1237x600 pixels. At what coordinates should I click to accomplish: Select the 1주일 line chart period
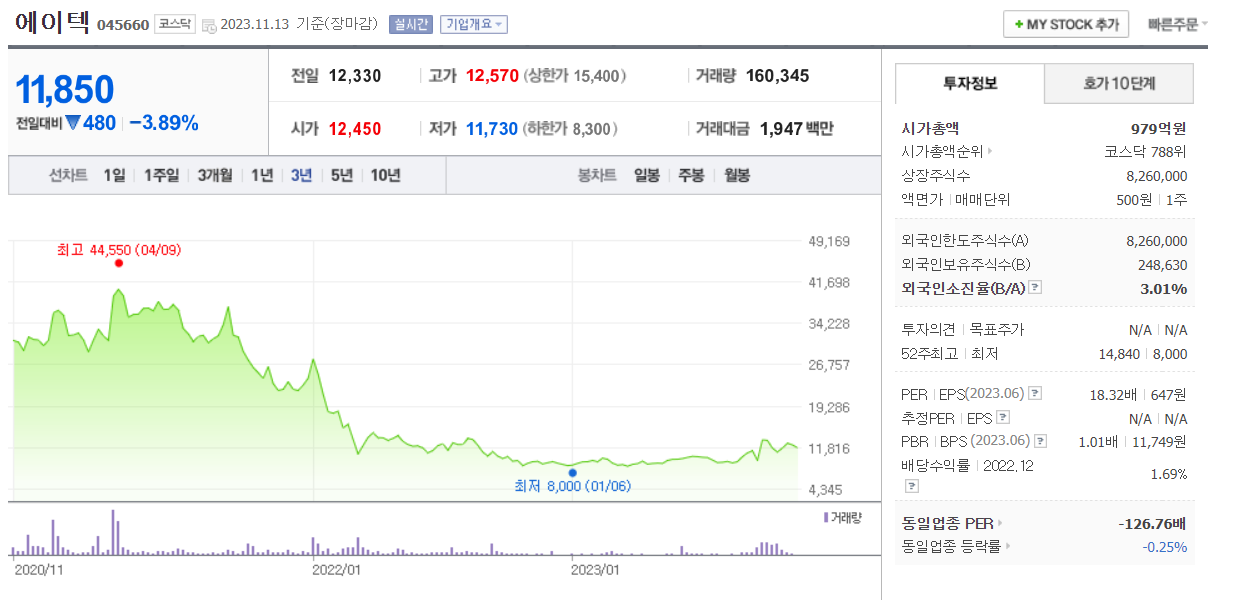(x=161, y=175)
